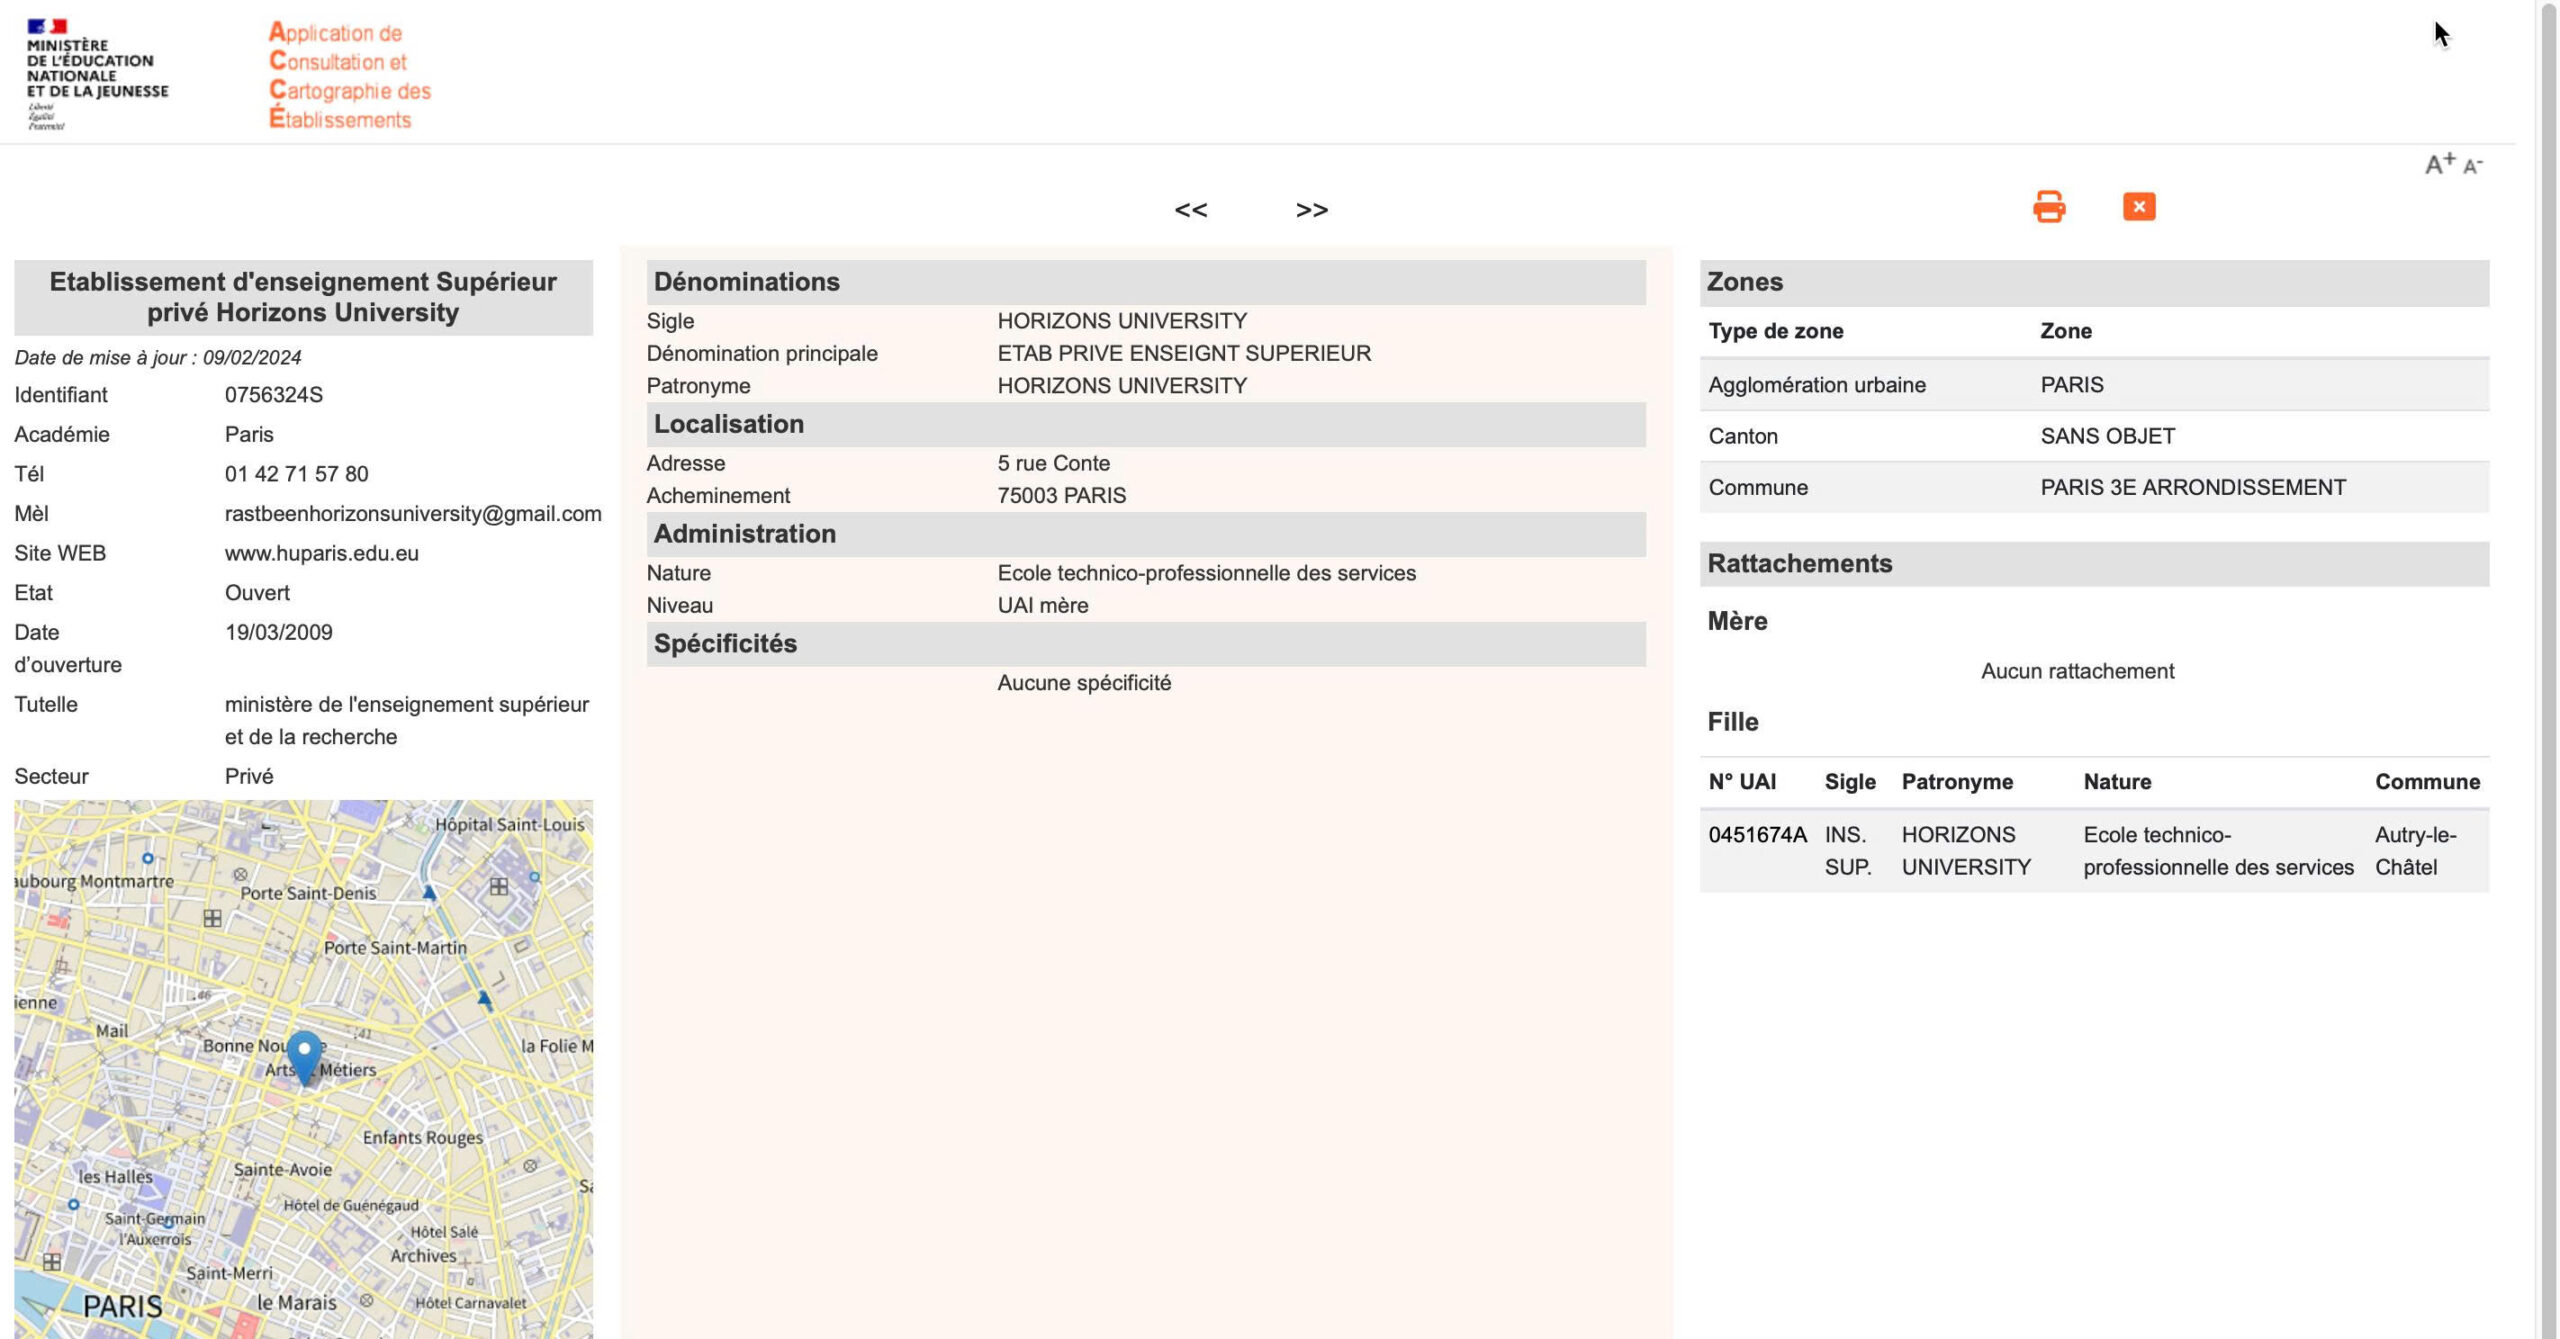This screenshot has height=1339, width=2560.
Task: Click the rastbeenhorizonsuniversity@gmail.com email address
Action: [x=412, y=514]
